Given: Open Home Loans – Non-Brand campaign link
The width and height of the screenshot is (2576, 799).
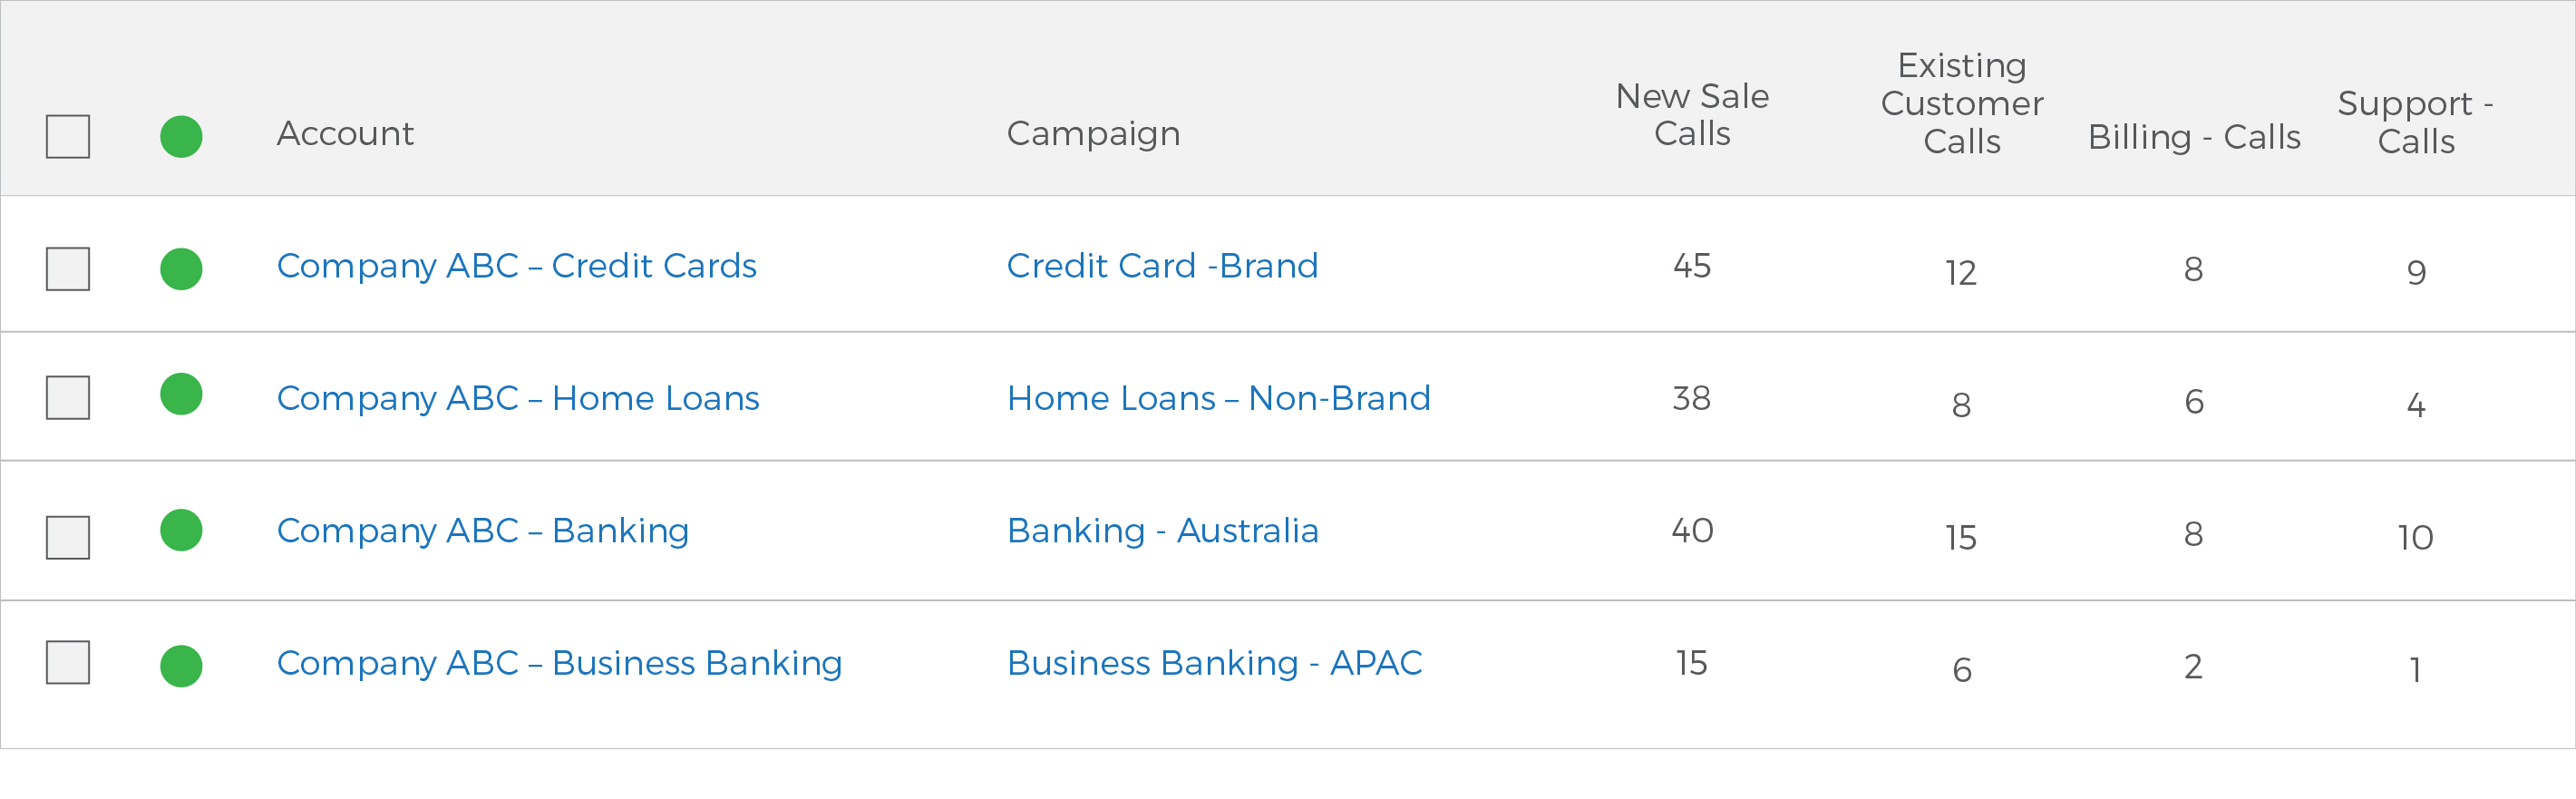Looking at the screenshot, I should click(x=1219, y=399).
